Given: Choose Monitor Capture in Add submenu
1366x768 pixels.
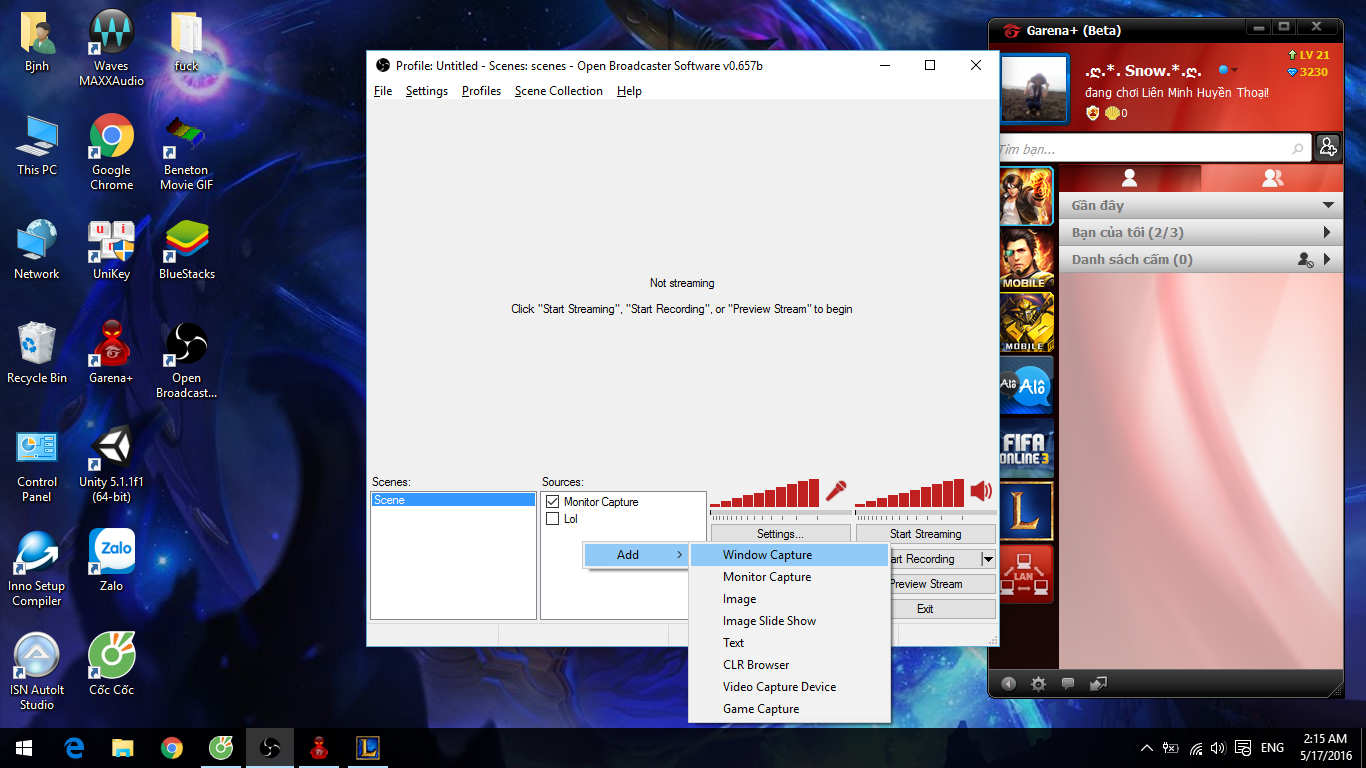Looking at the screenshot, I should pyautogui.click(x=789, y=577).
